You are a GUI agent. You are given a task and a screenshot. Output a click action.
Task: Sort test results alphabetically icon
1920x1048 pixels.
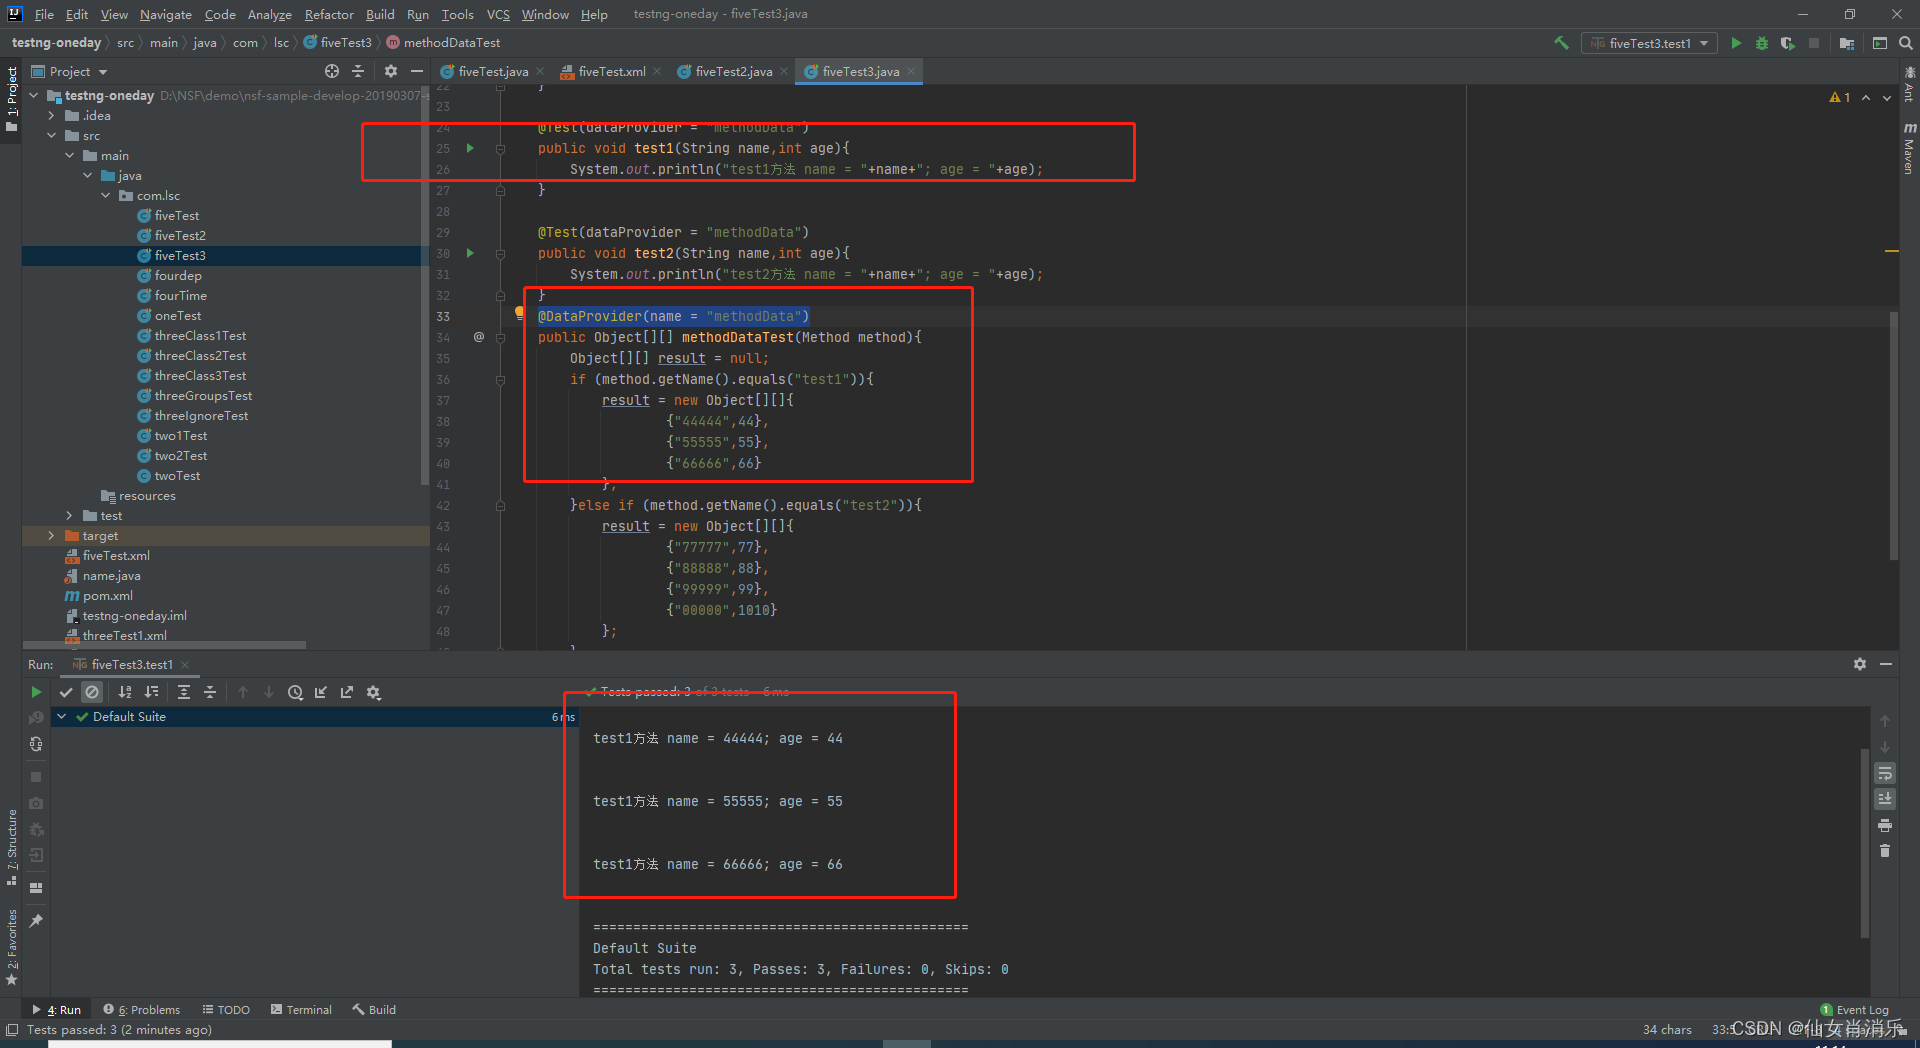[125, 692]
